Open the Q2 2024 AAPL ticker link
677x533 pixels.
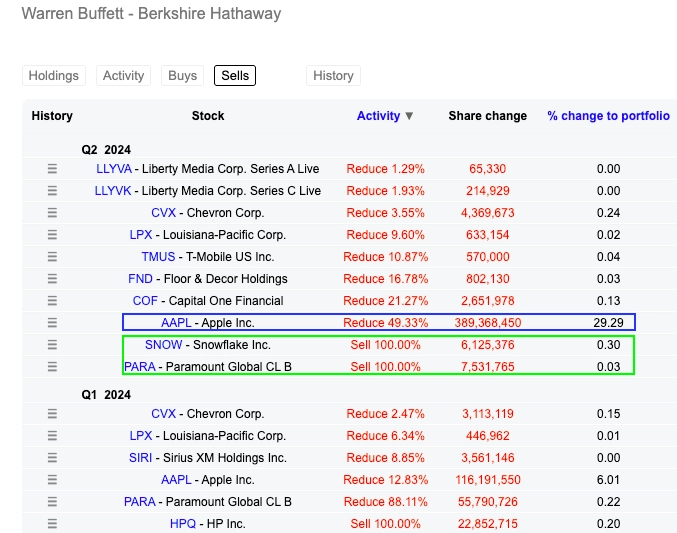[x=176, y=323]
